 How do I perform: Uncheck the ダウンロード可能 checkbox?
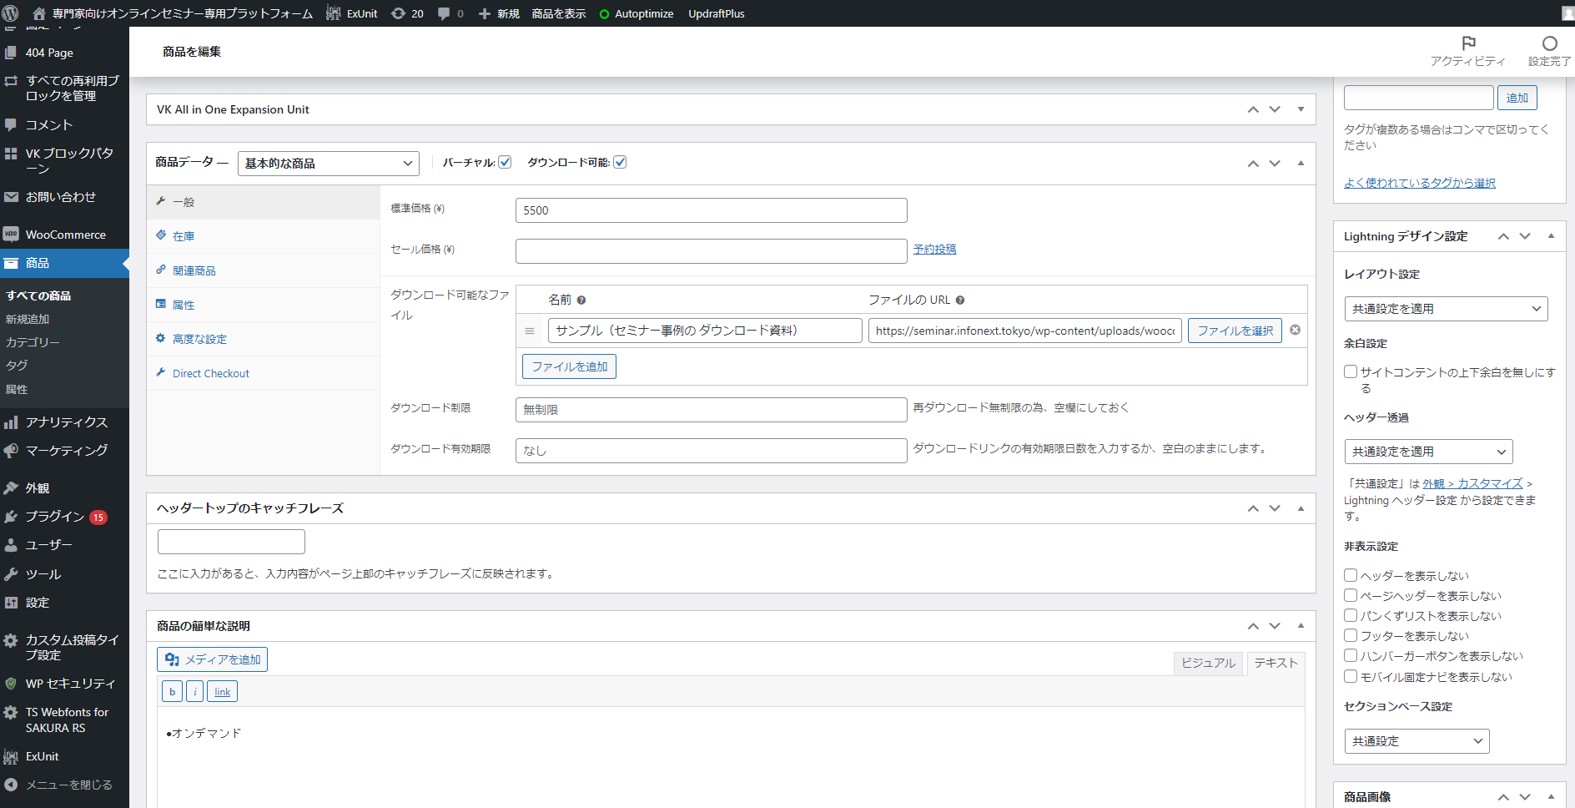[620, 162]
